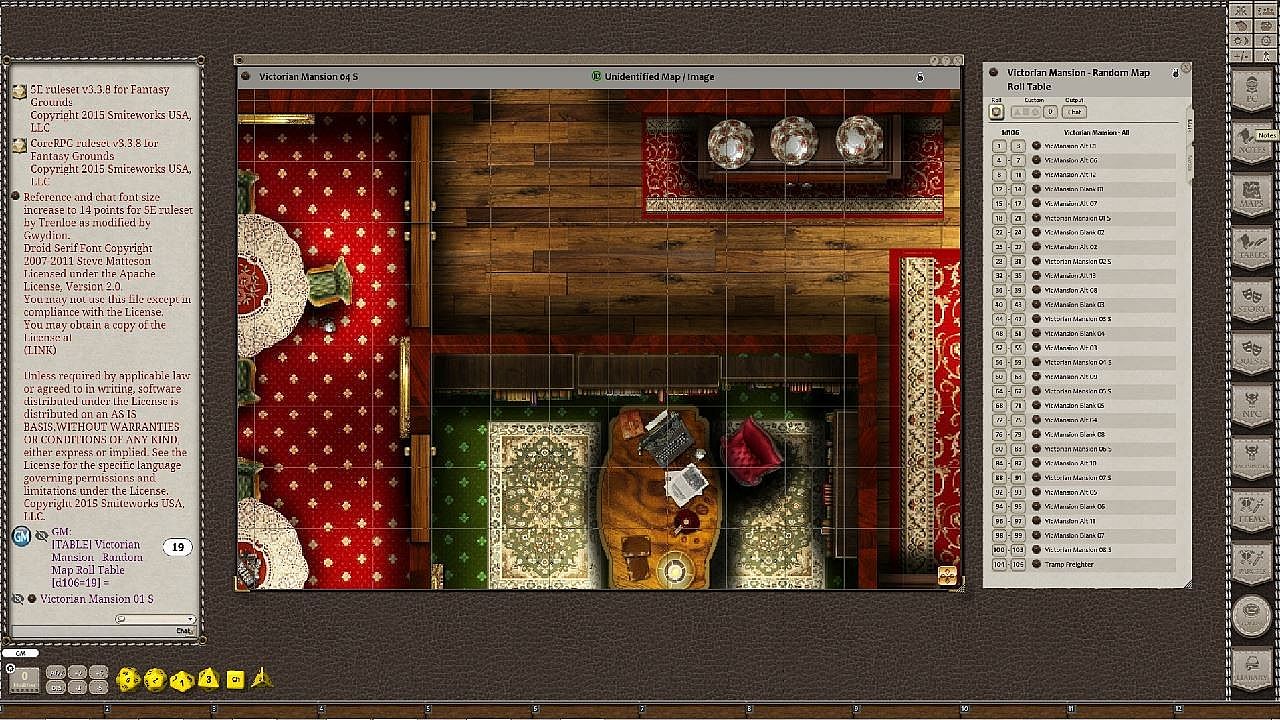The width and height of the screenshot is (1280, 720).
Task: Toggle GM visibility eye on chat roll
Action: tap(41, 536)
